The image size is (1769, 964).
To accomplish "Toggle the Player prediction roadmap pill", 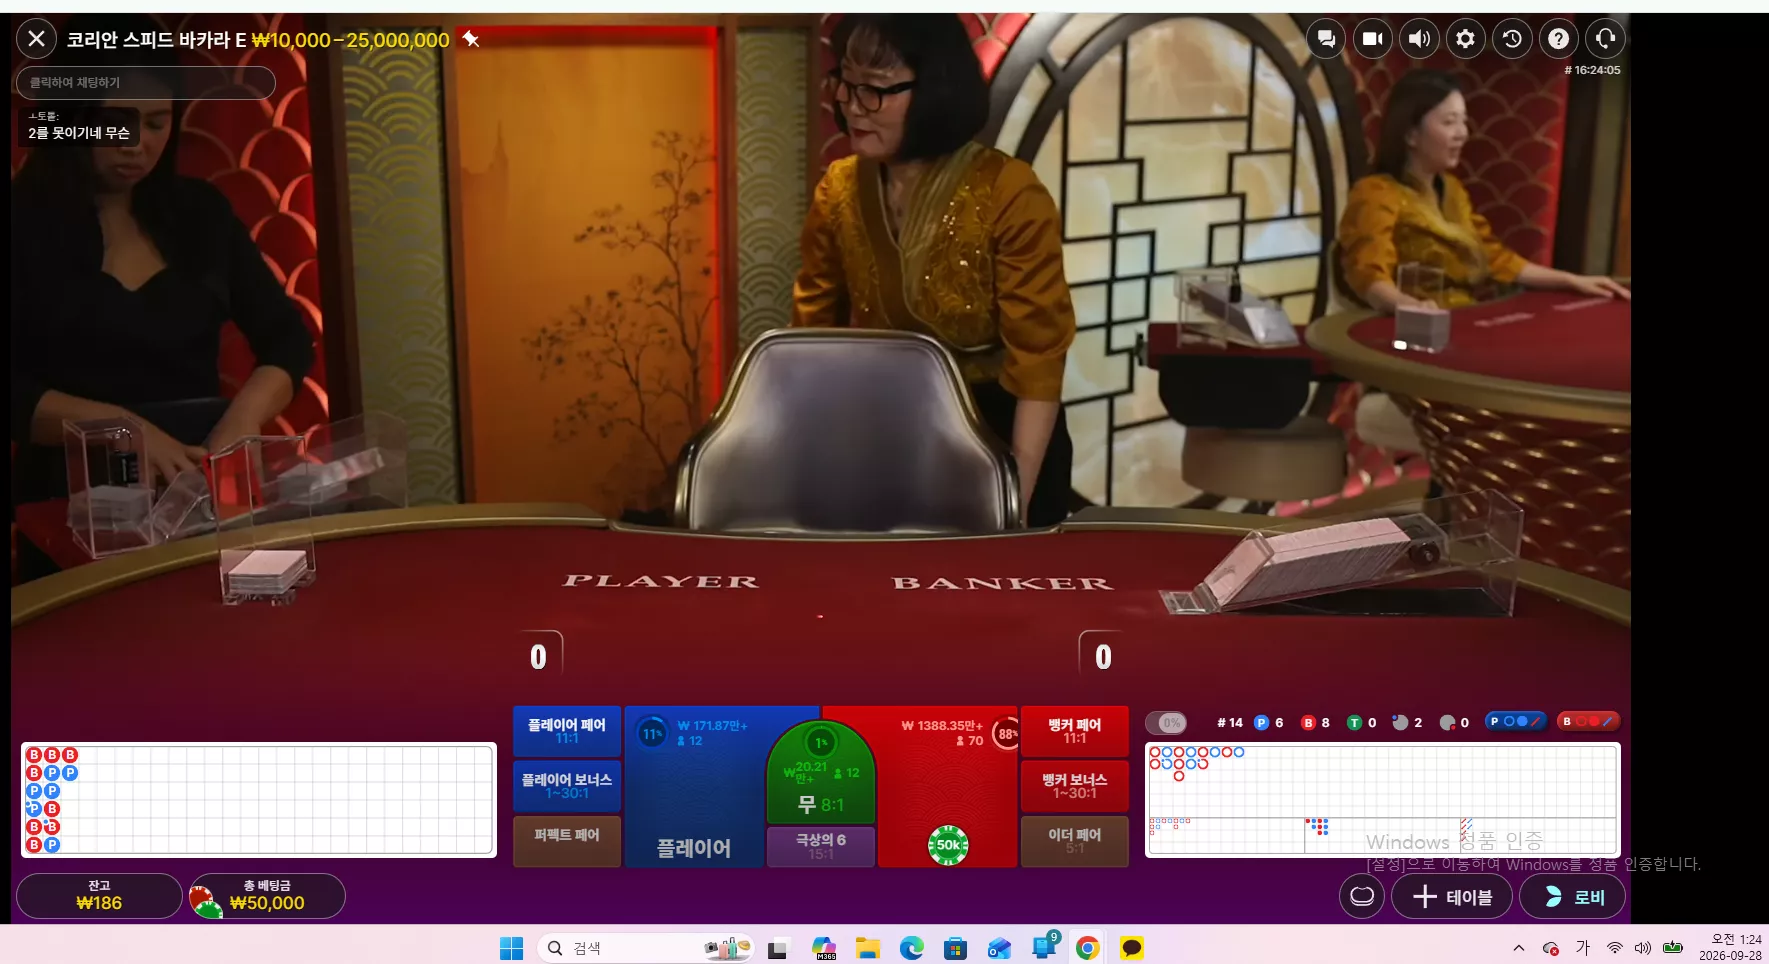I will (x=1515, y=721).
